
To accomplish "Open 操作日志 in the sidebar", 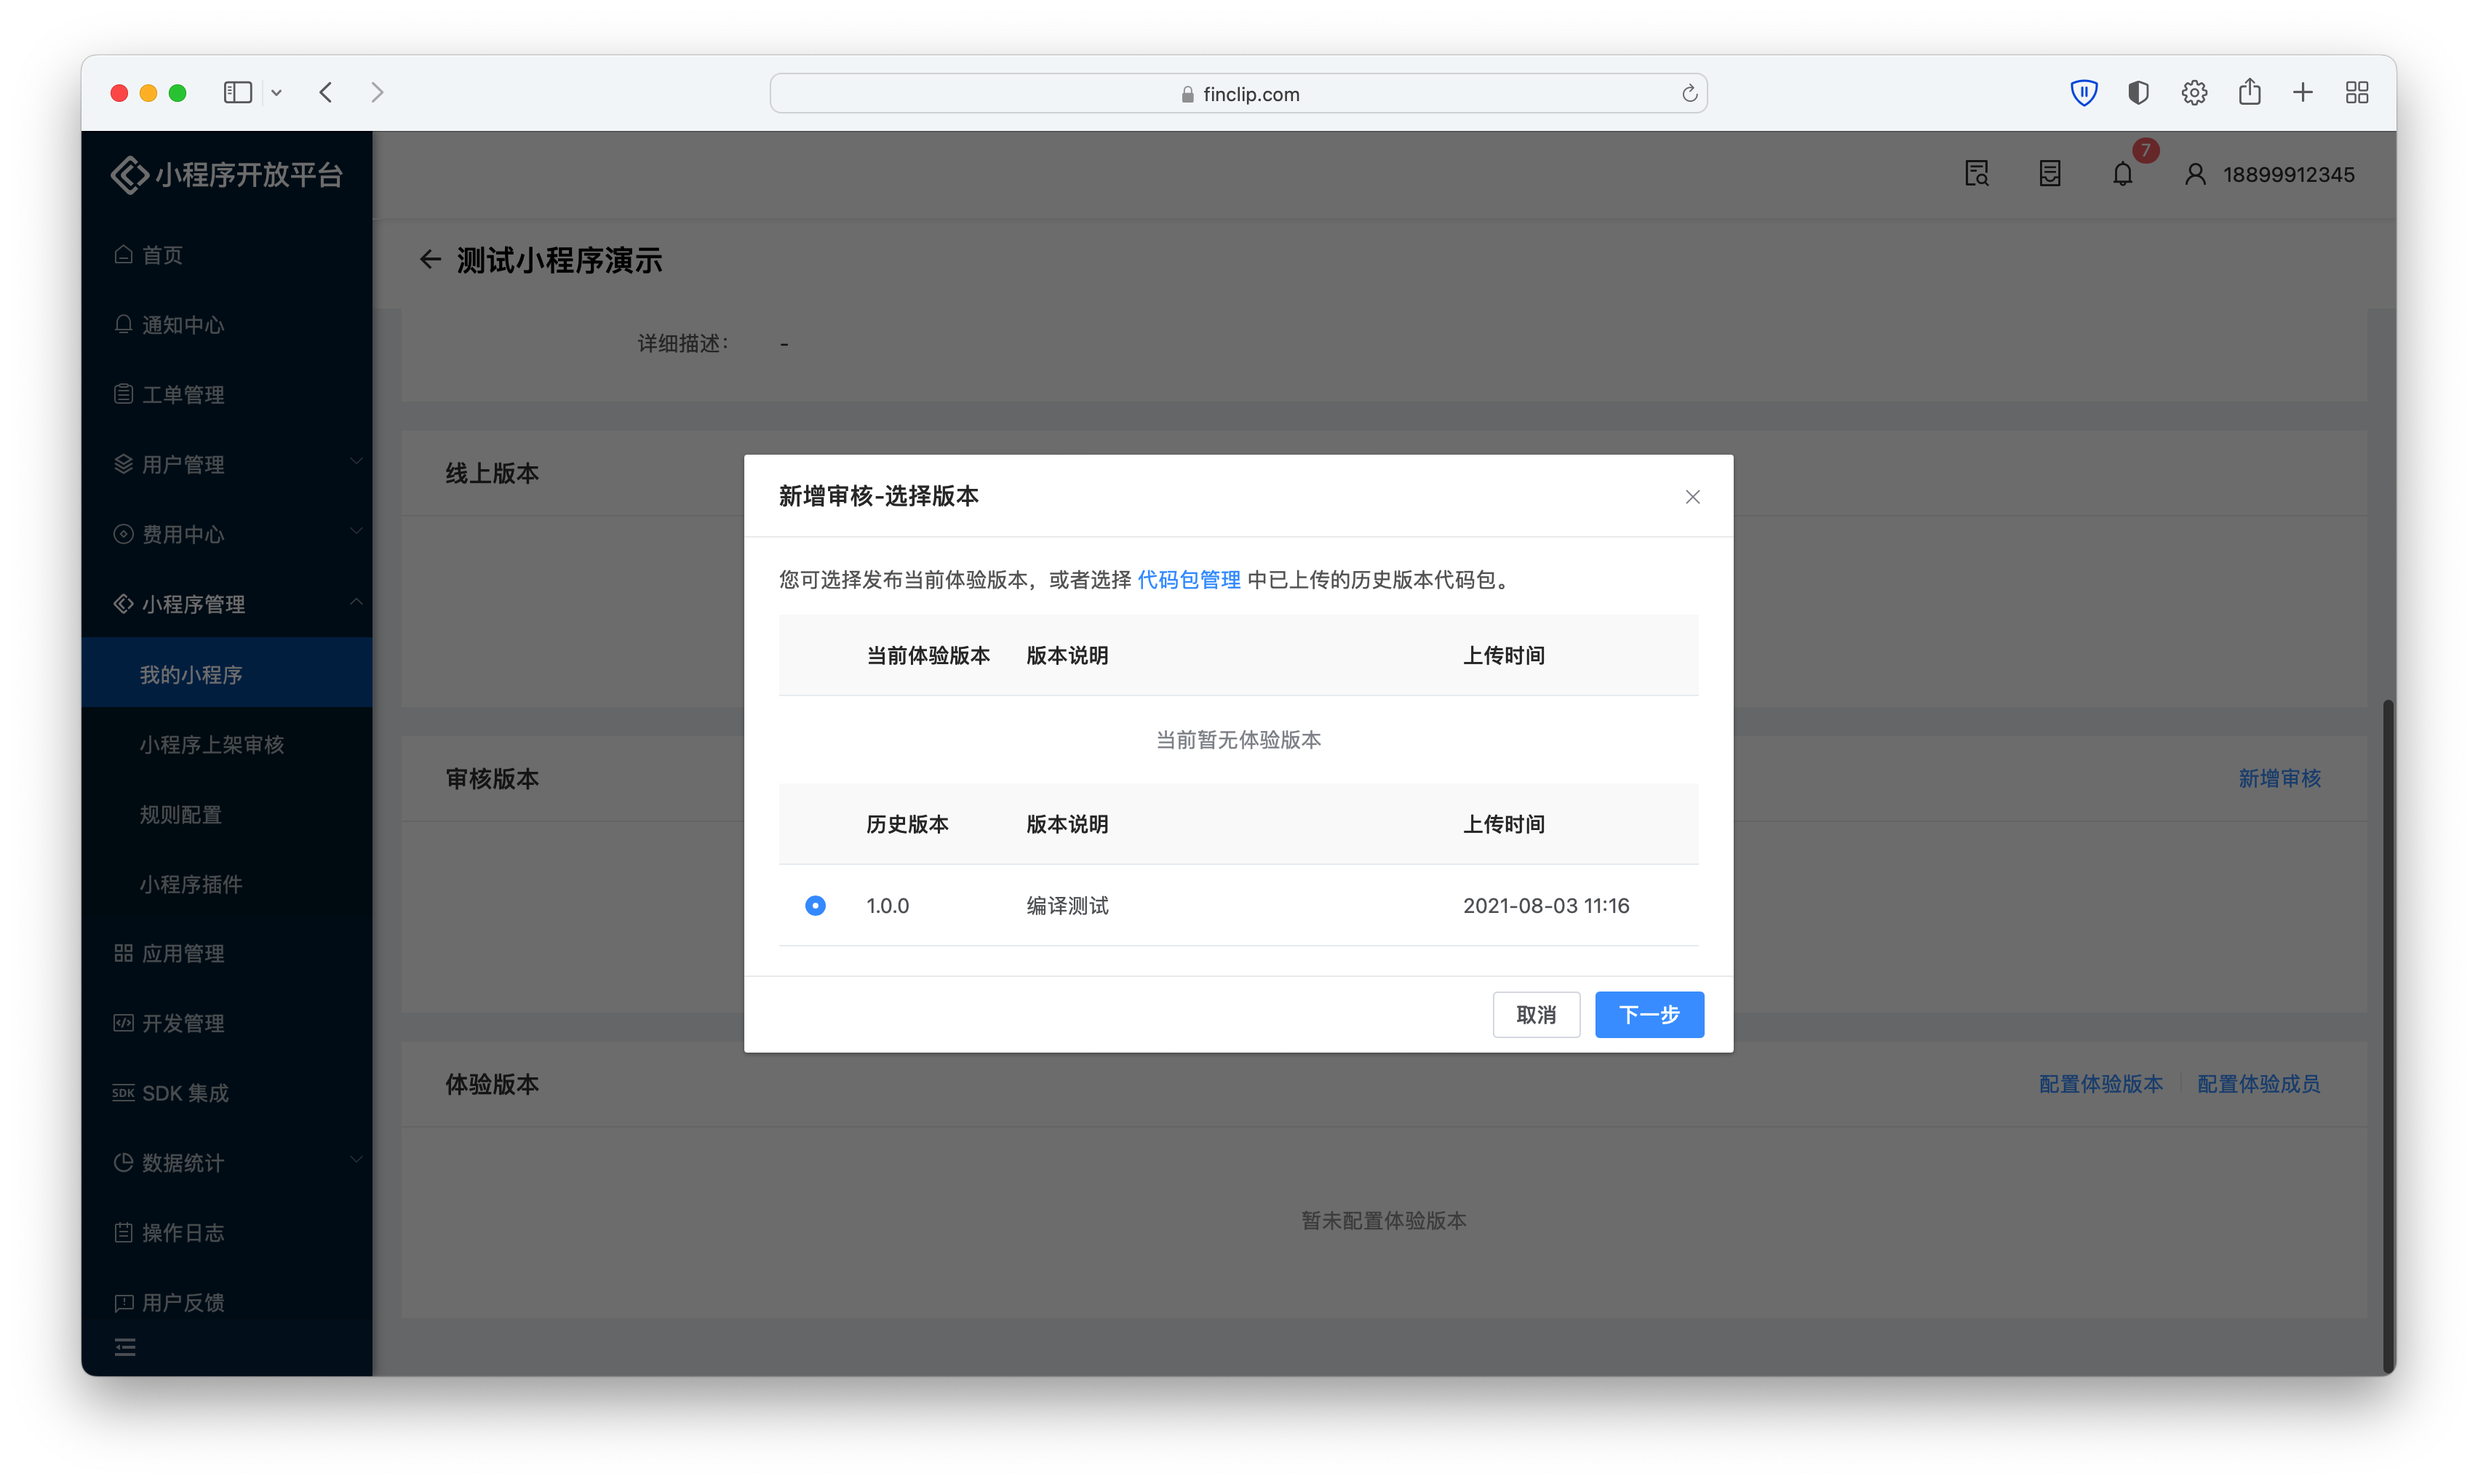I will click(227, 1232).
